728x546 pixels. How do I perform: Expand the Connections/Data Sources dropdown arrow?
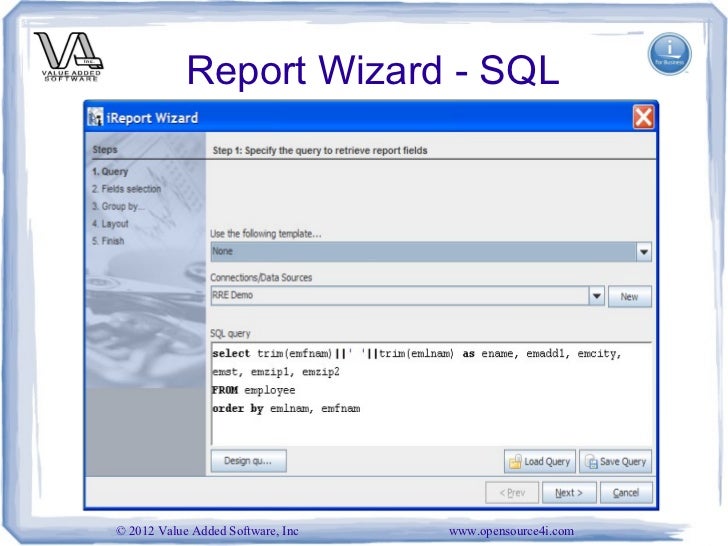coord(597,296)
